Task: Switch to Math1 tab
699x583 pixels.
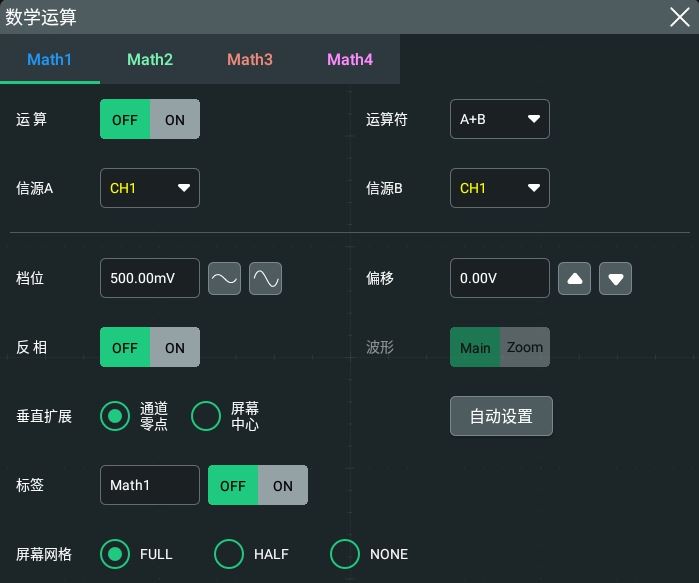Action: 49,59
